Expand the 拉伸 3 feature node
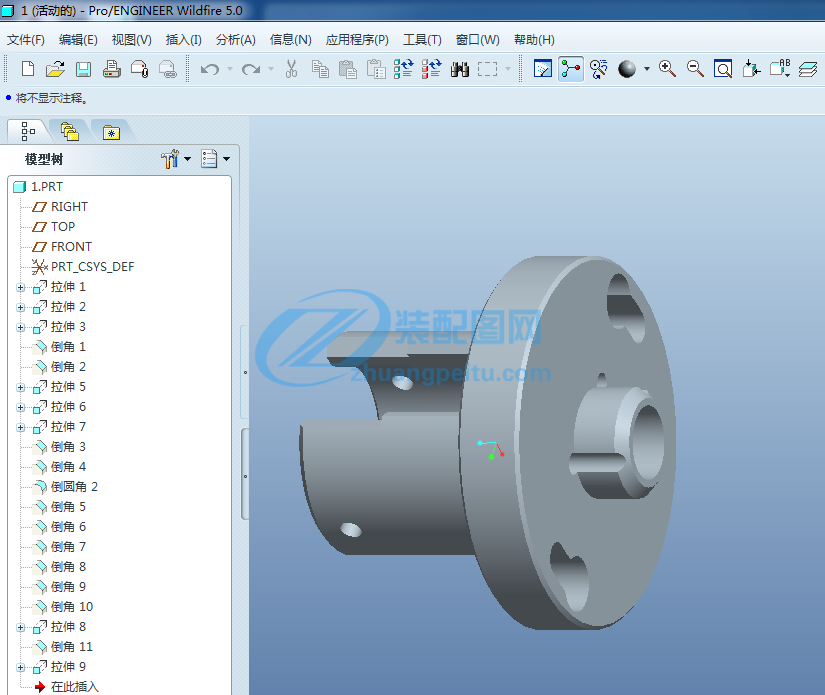 (x=21, y=327)
